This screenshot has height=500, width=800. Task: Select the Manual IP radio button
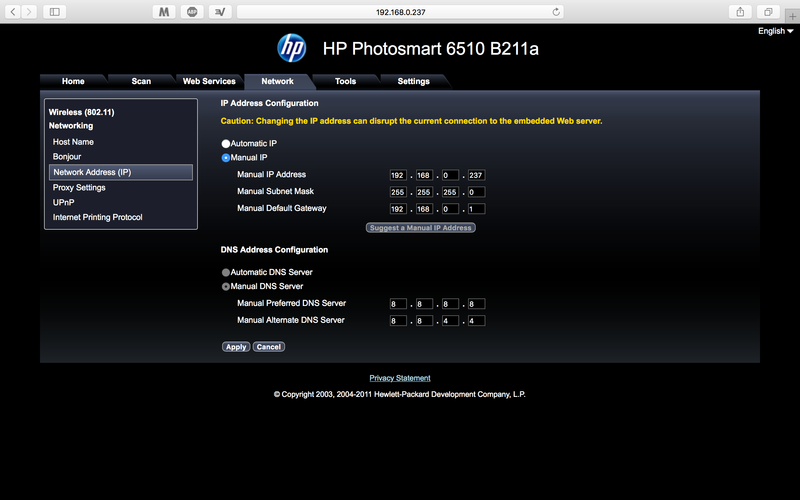[226, 158]
